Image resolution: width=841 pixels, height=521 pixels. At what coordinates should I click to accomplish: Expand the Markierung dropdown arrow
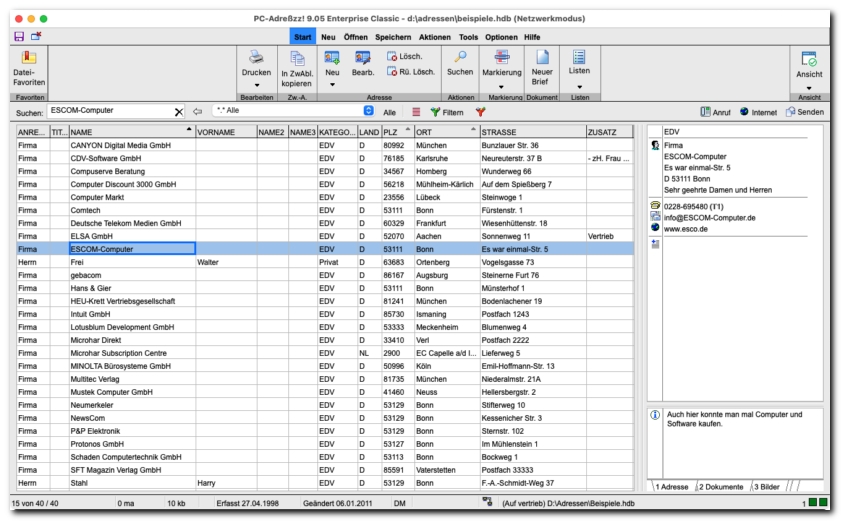point(501,86)
